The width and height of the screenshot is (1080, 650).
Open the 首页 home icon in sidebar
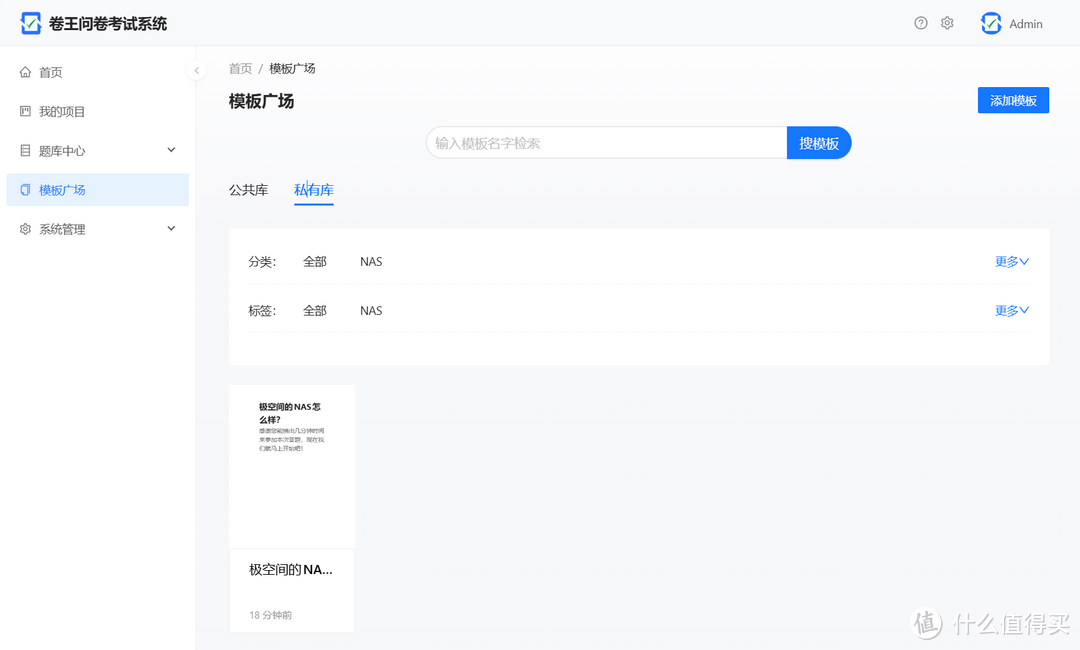tap(24, 71)
